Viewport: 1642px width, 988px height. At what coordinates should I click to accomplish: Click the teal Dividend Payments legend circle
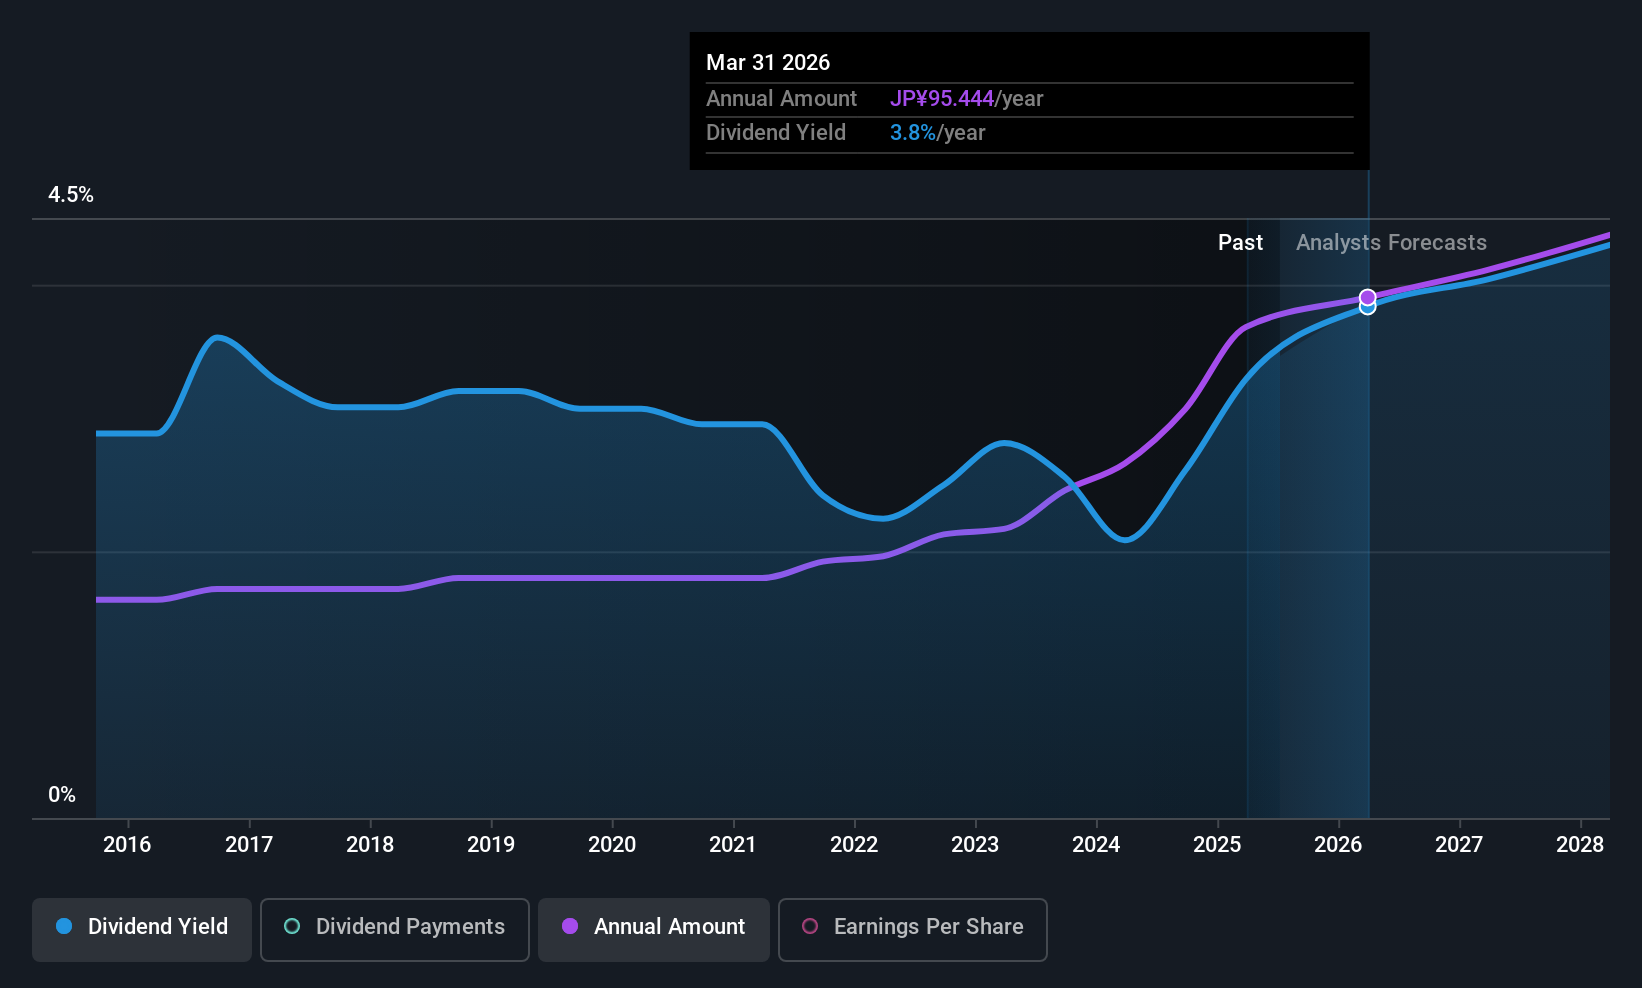[292, 926]
